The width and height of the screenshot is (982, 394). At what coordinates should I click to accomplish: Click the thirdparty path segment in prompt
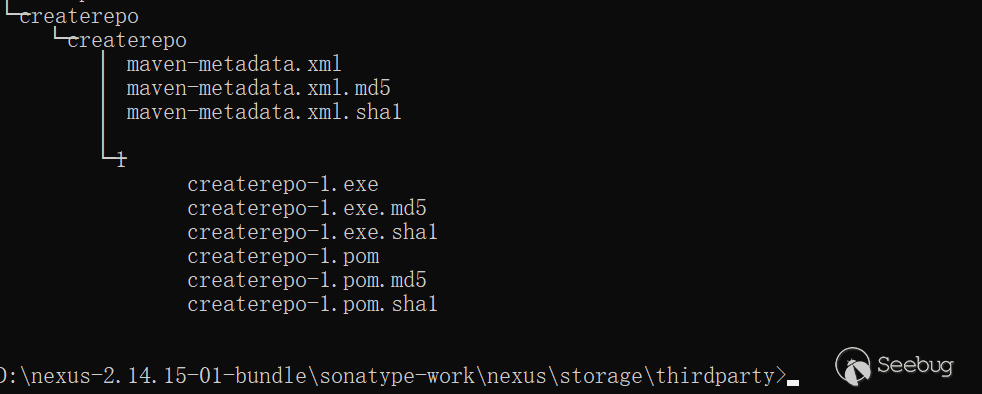pos(715,376)
